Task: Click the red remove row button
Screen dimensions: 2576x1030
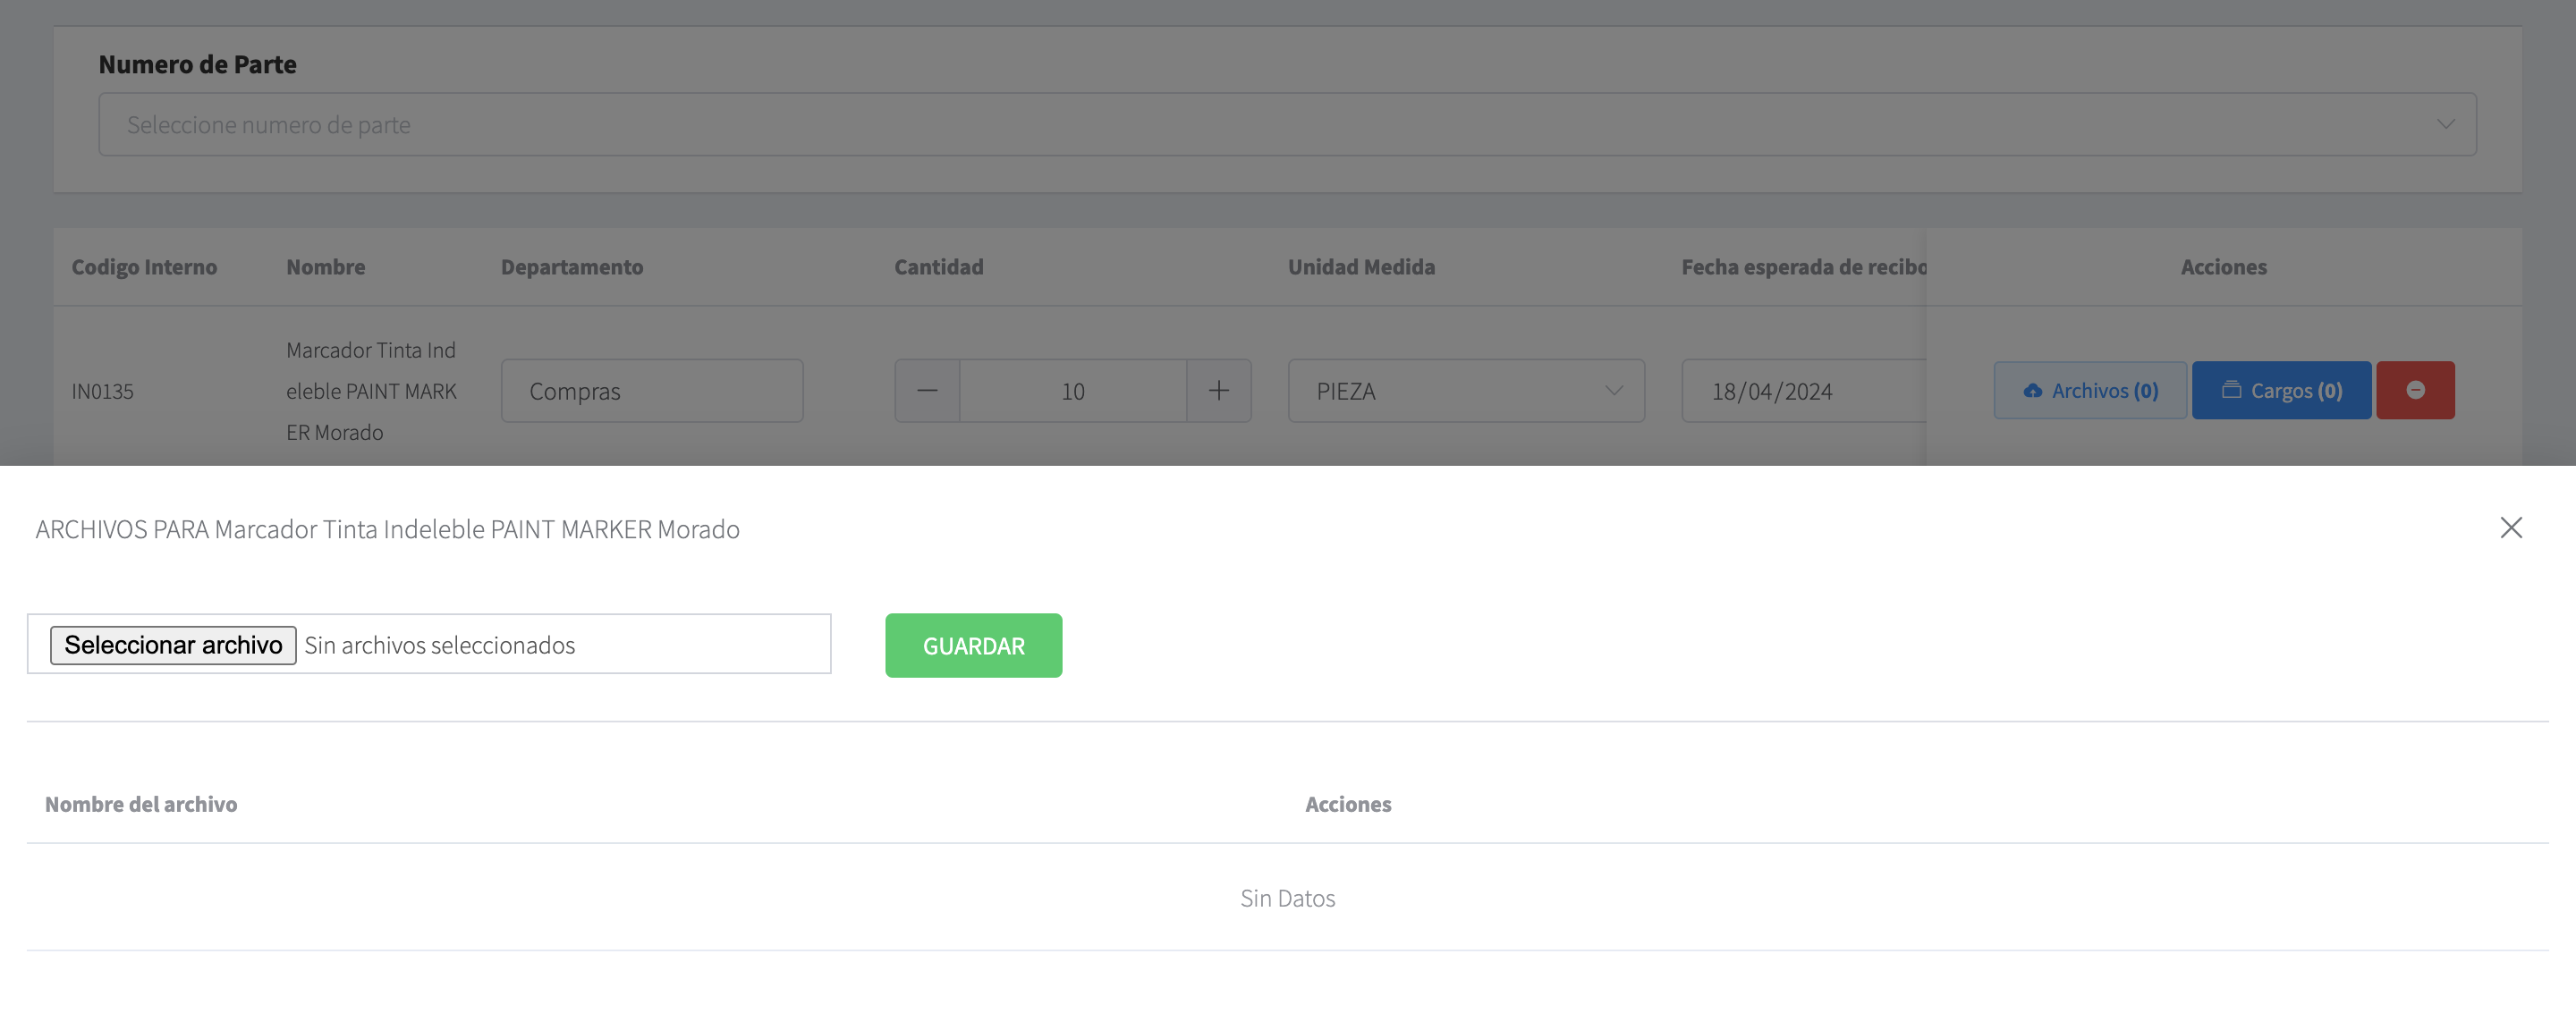Action: 2414,390
